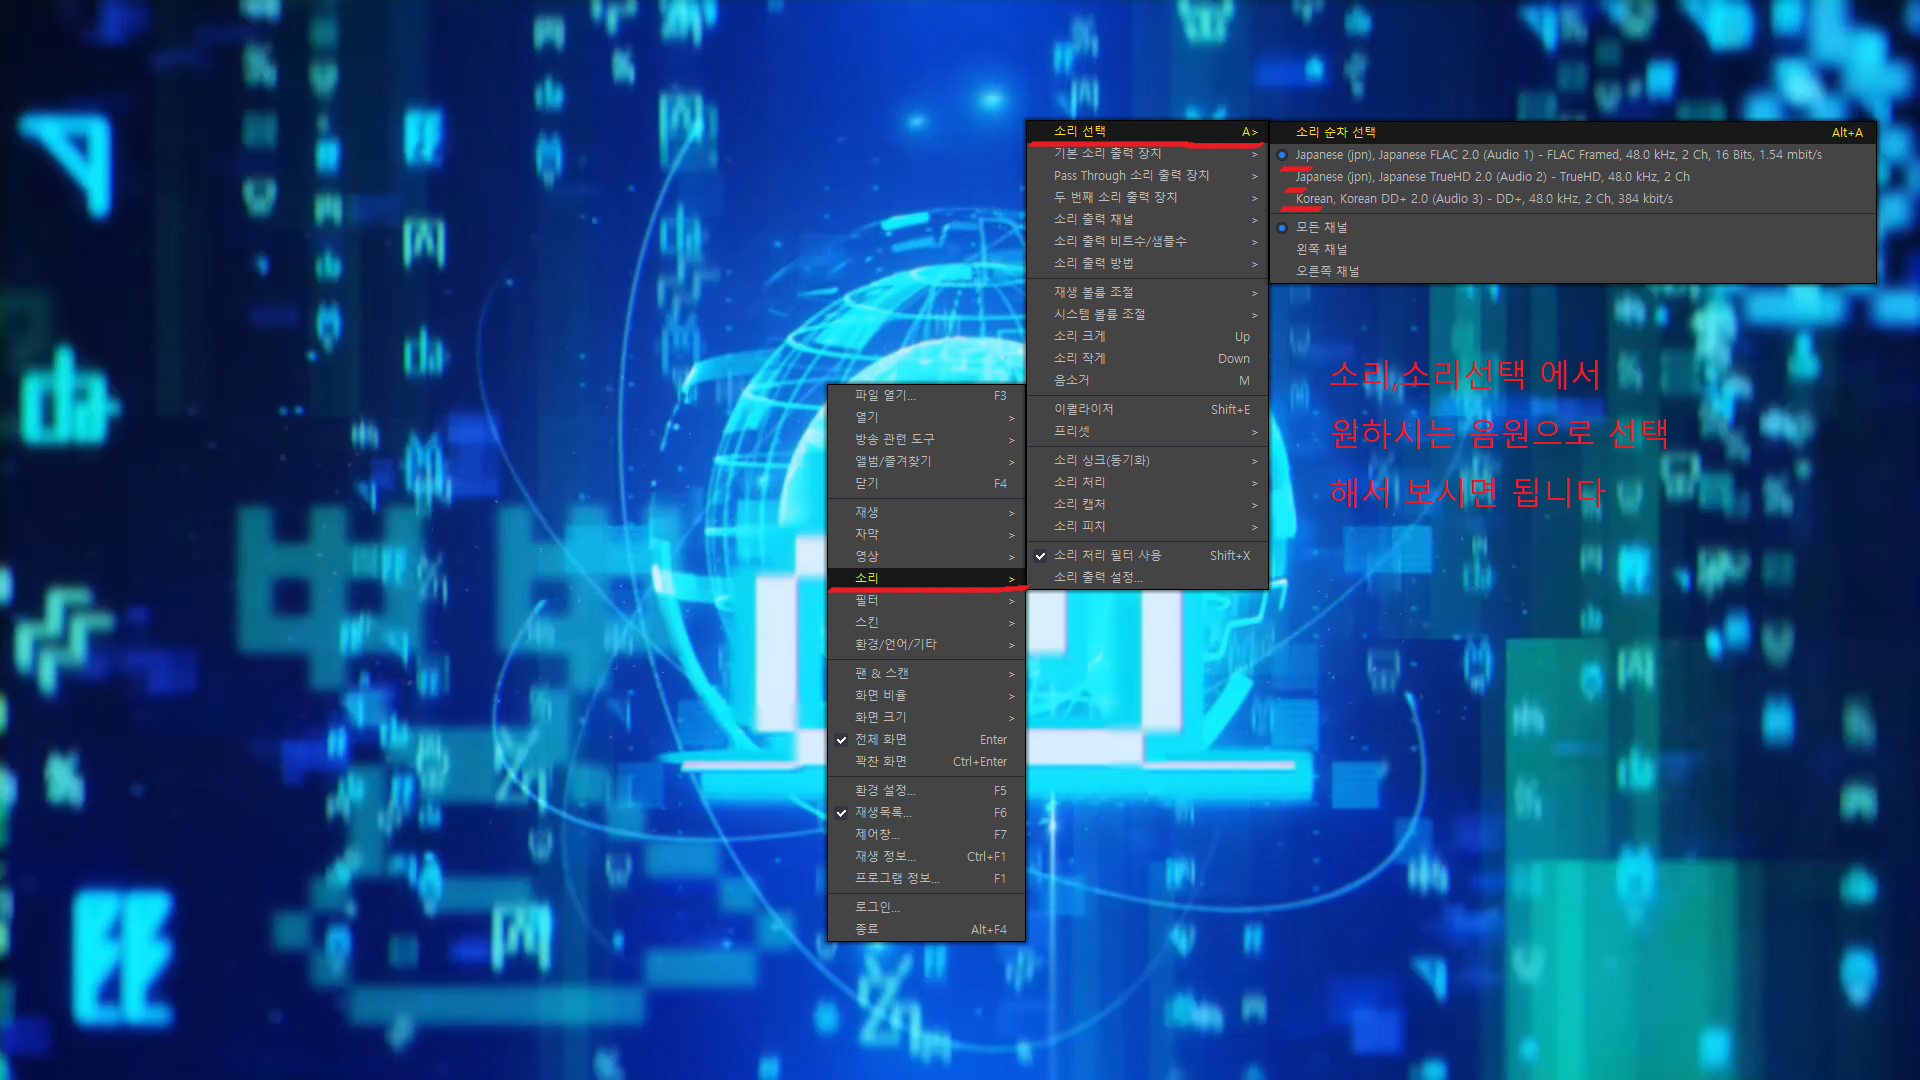Click 소리 출력 설정 menu entry
The width and height of the screenshot is (1920, 1080).
coord(1097,578)
